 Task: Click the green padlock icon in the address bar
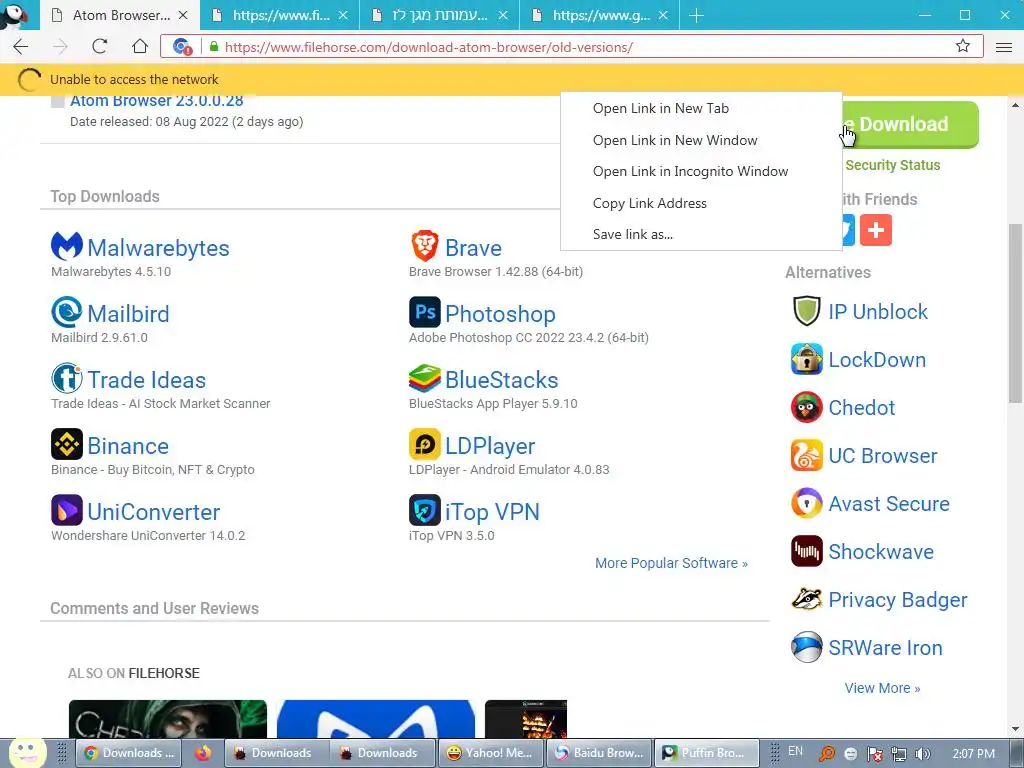214,46
